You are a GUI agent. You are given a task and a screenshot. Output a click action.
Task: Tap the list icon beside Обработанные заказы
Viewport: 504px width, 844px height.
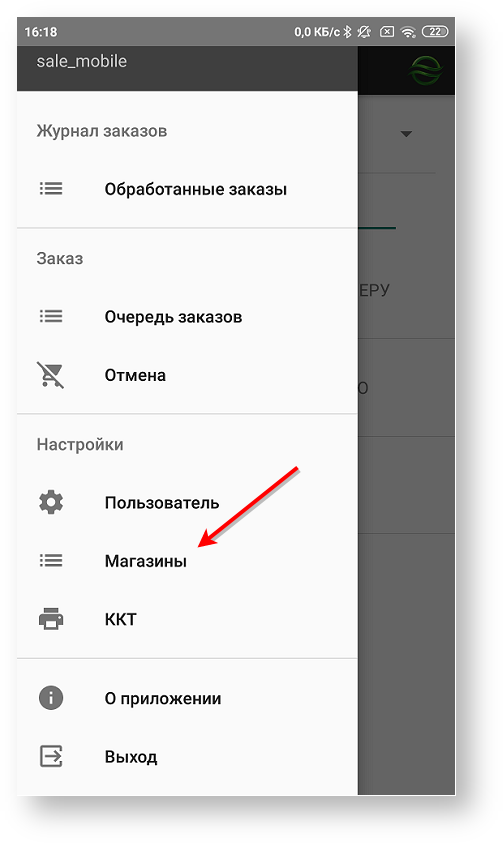(51, 188)
